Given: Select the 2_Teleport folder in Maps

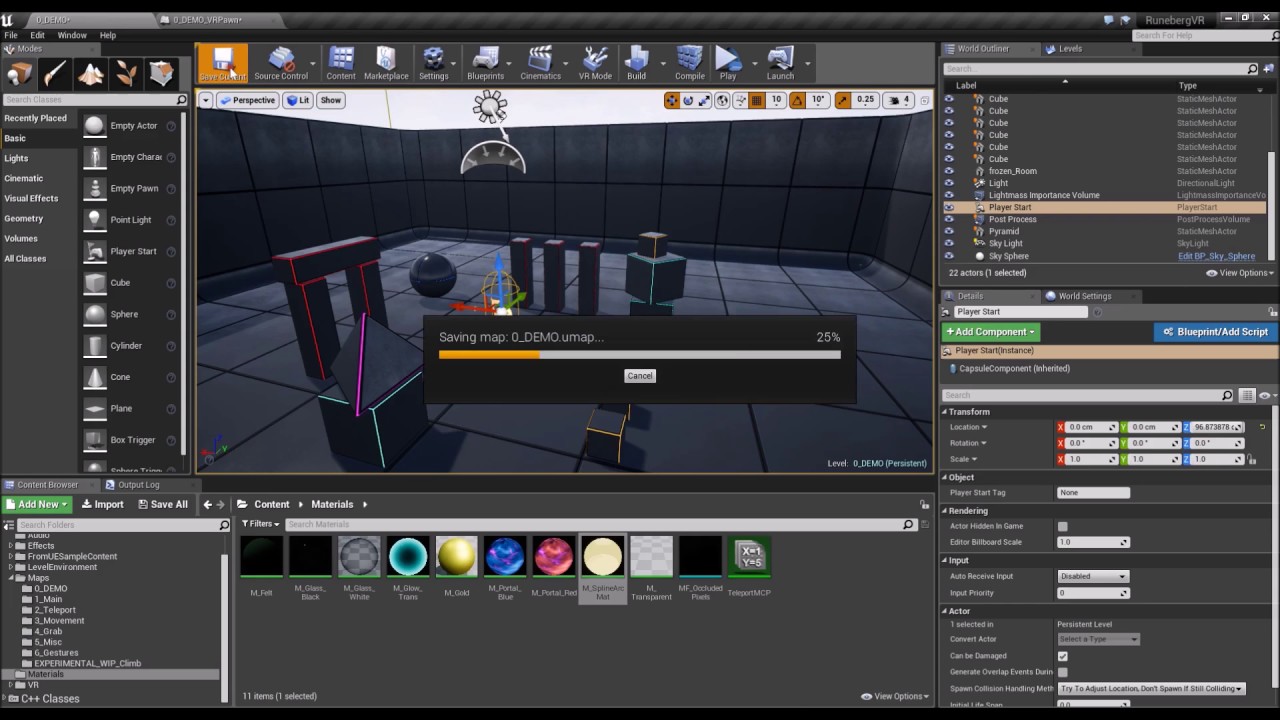Looking at the screenshot, I should 55,610.
